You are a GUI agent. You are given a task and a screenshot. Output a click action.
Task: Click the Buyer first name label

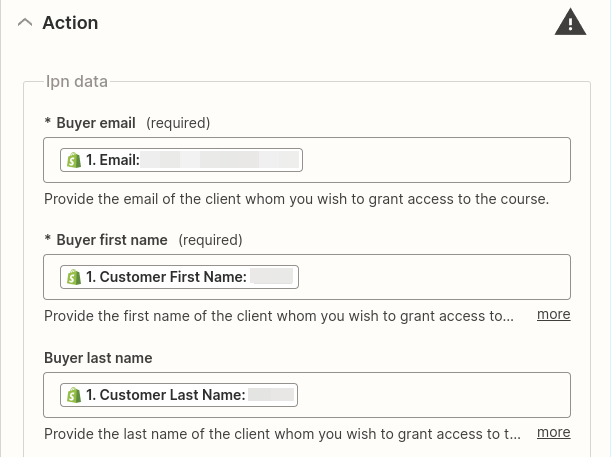tap(112, 240)
